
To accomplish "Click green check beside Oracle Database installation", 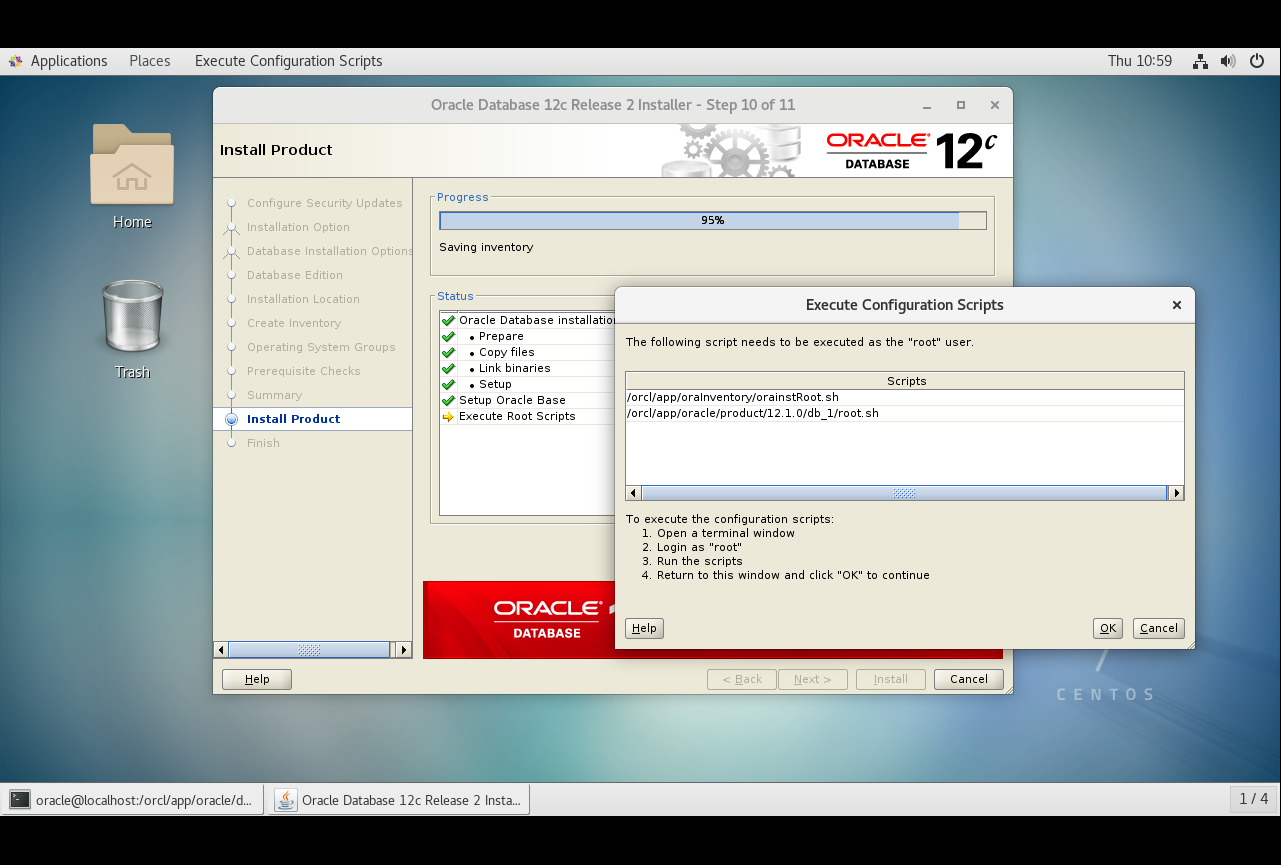I will pos(448,320).
